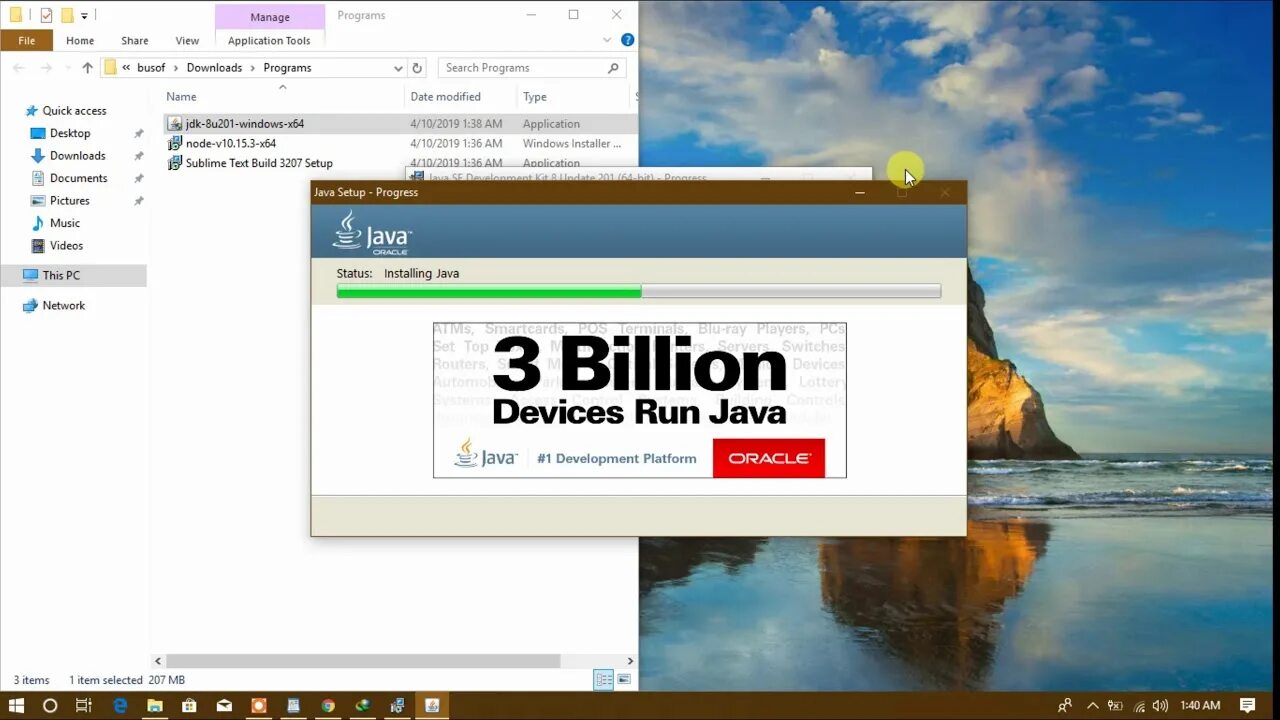Select Programs in the address breadcrumb
Viewport: 1280px width, 720px height.
[287, 68]
